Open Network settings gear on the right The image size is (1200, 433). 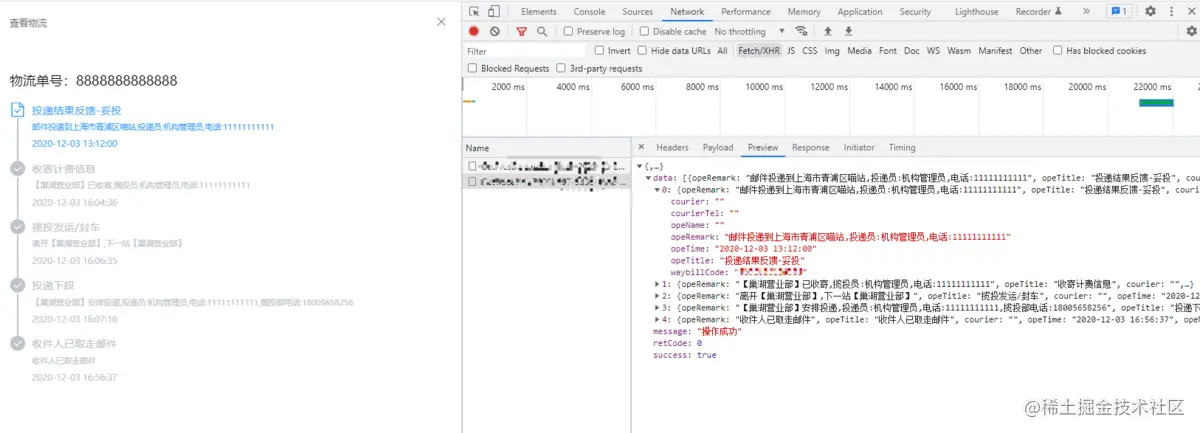coord(1191,31)
